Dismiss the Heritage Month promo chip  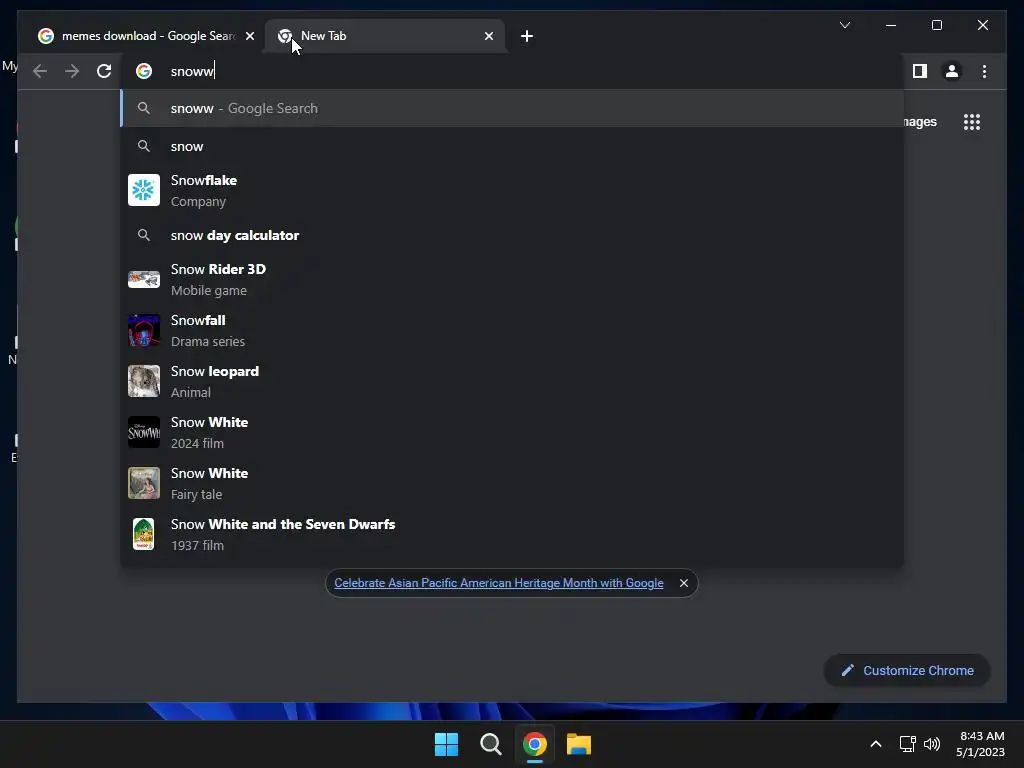(684, 583)
